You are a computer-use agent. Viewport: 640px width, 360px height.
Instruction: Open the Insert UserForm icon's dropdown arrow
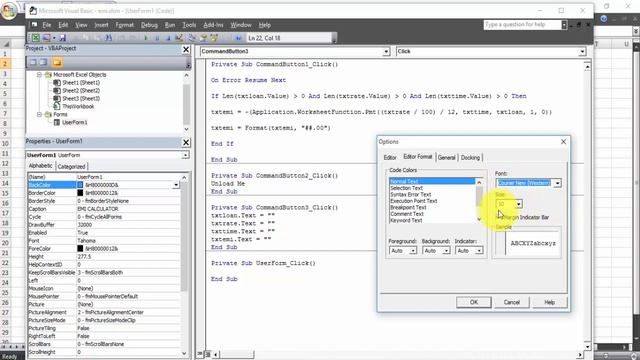coord(54,38)
